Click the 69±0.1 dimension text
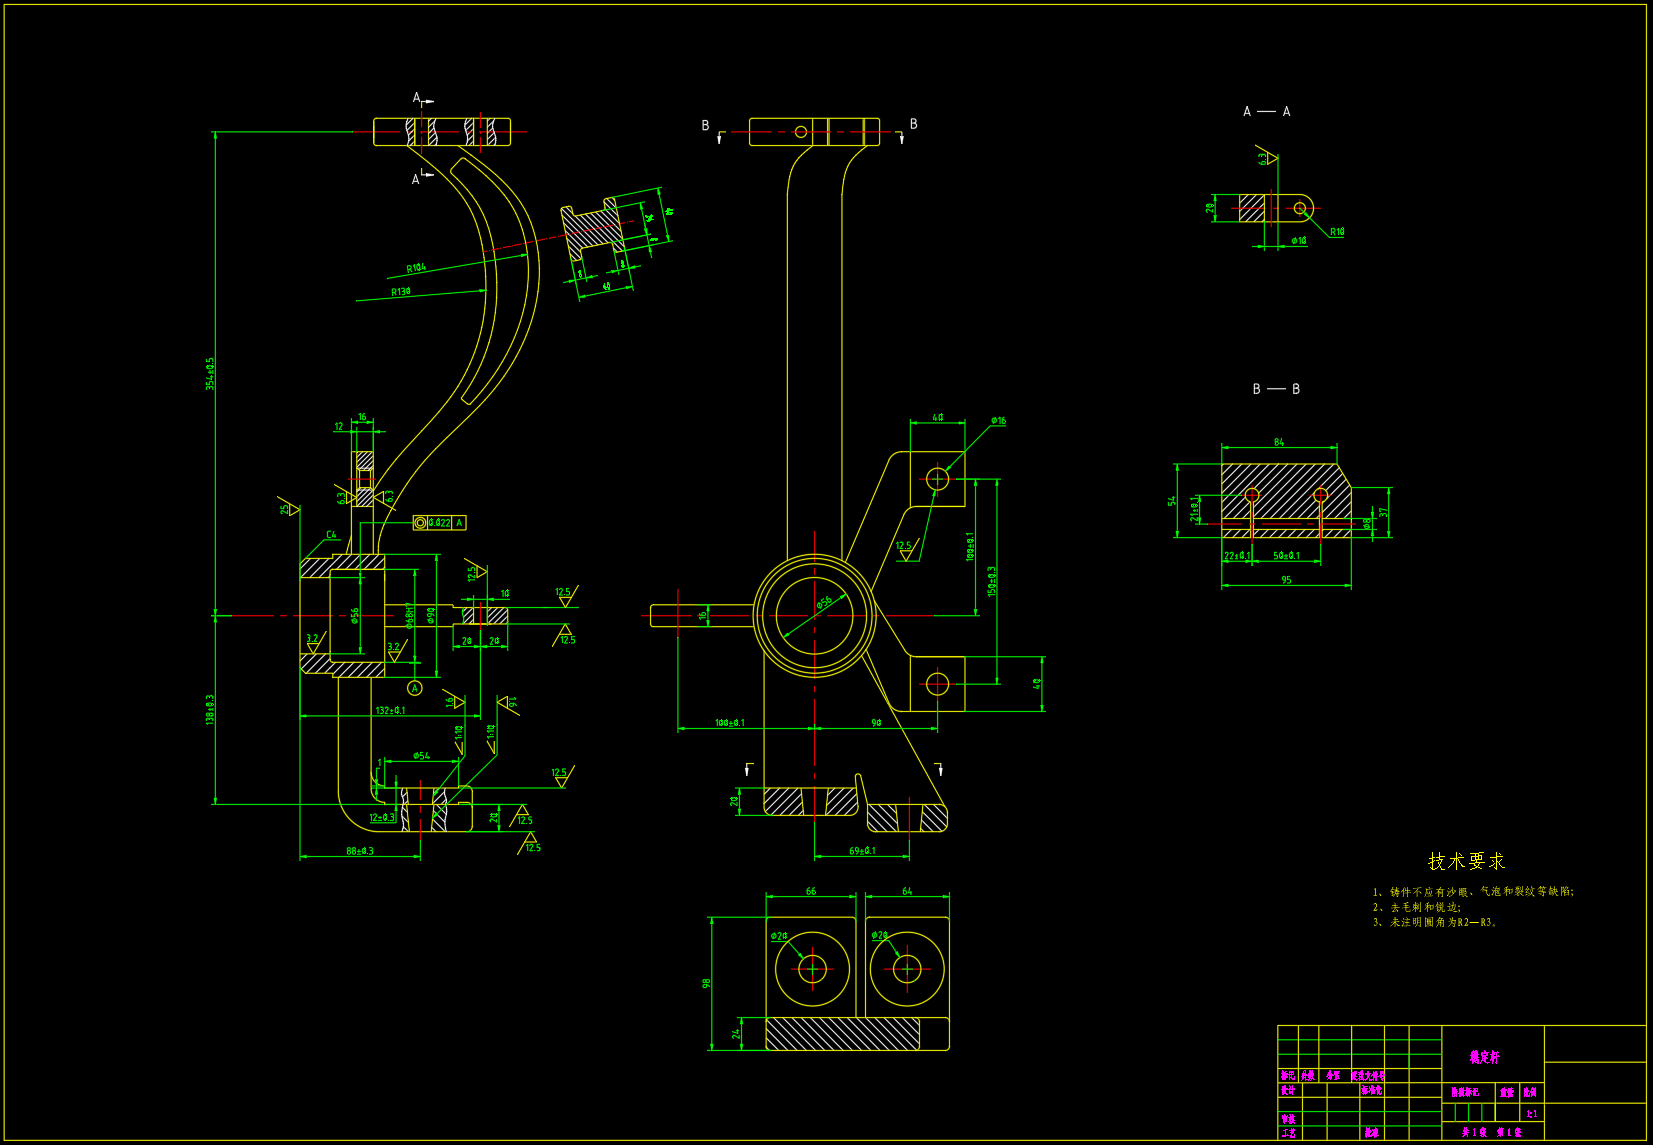 [x=862, y=851]
